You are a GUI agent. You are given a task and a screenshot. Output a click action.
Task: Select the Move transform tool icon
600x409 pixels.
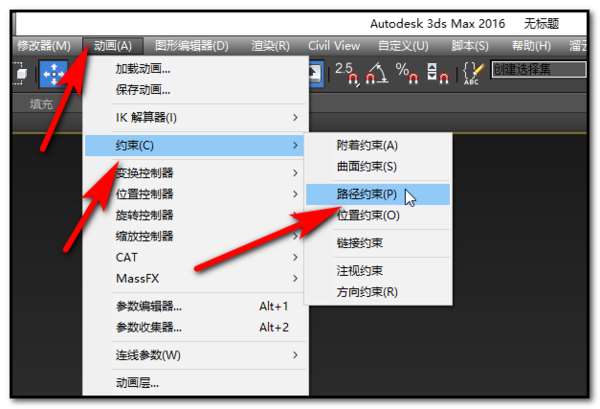click(54, 73)
